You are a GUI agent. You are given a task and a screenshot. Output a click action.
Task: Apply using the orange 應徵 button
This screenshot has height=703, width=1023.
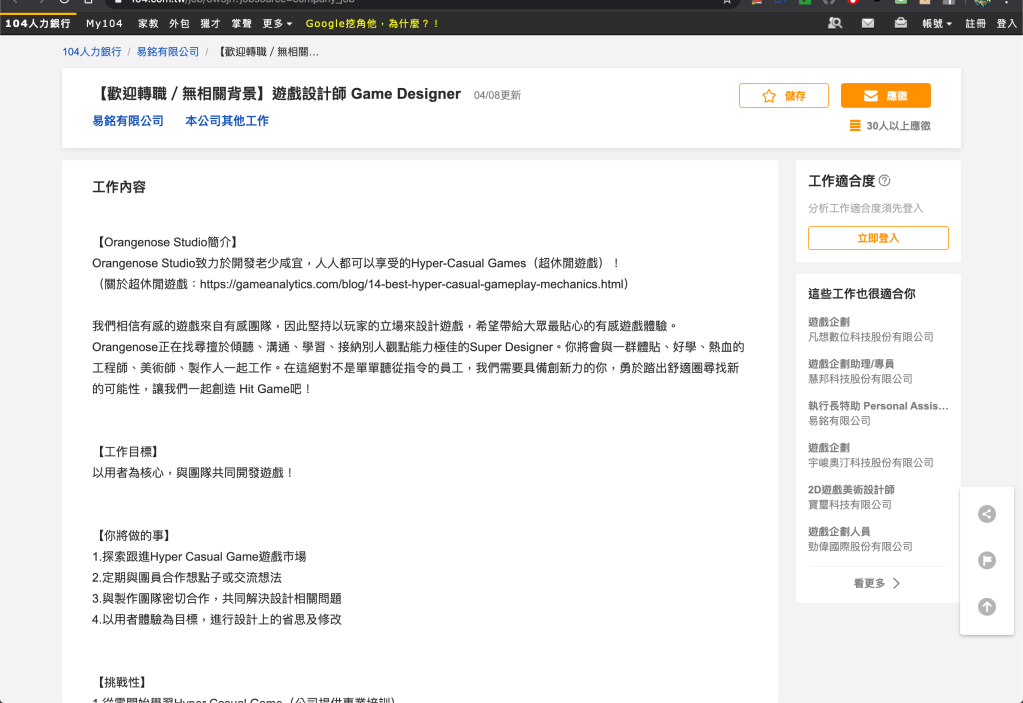[x=885, y=96]
